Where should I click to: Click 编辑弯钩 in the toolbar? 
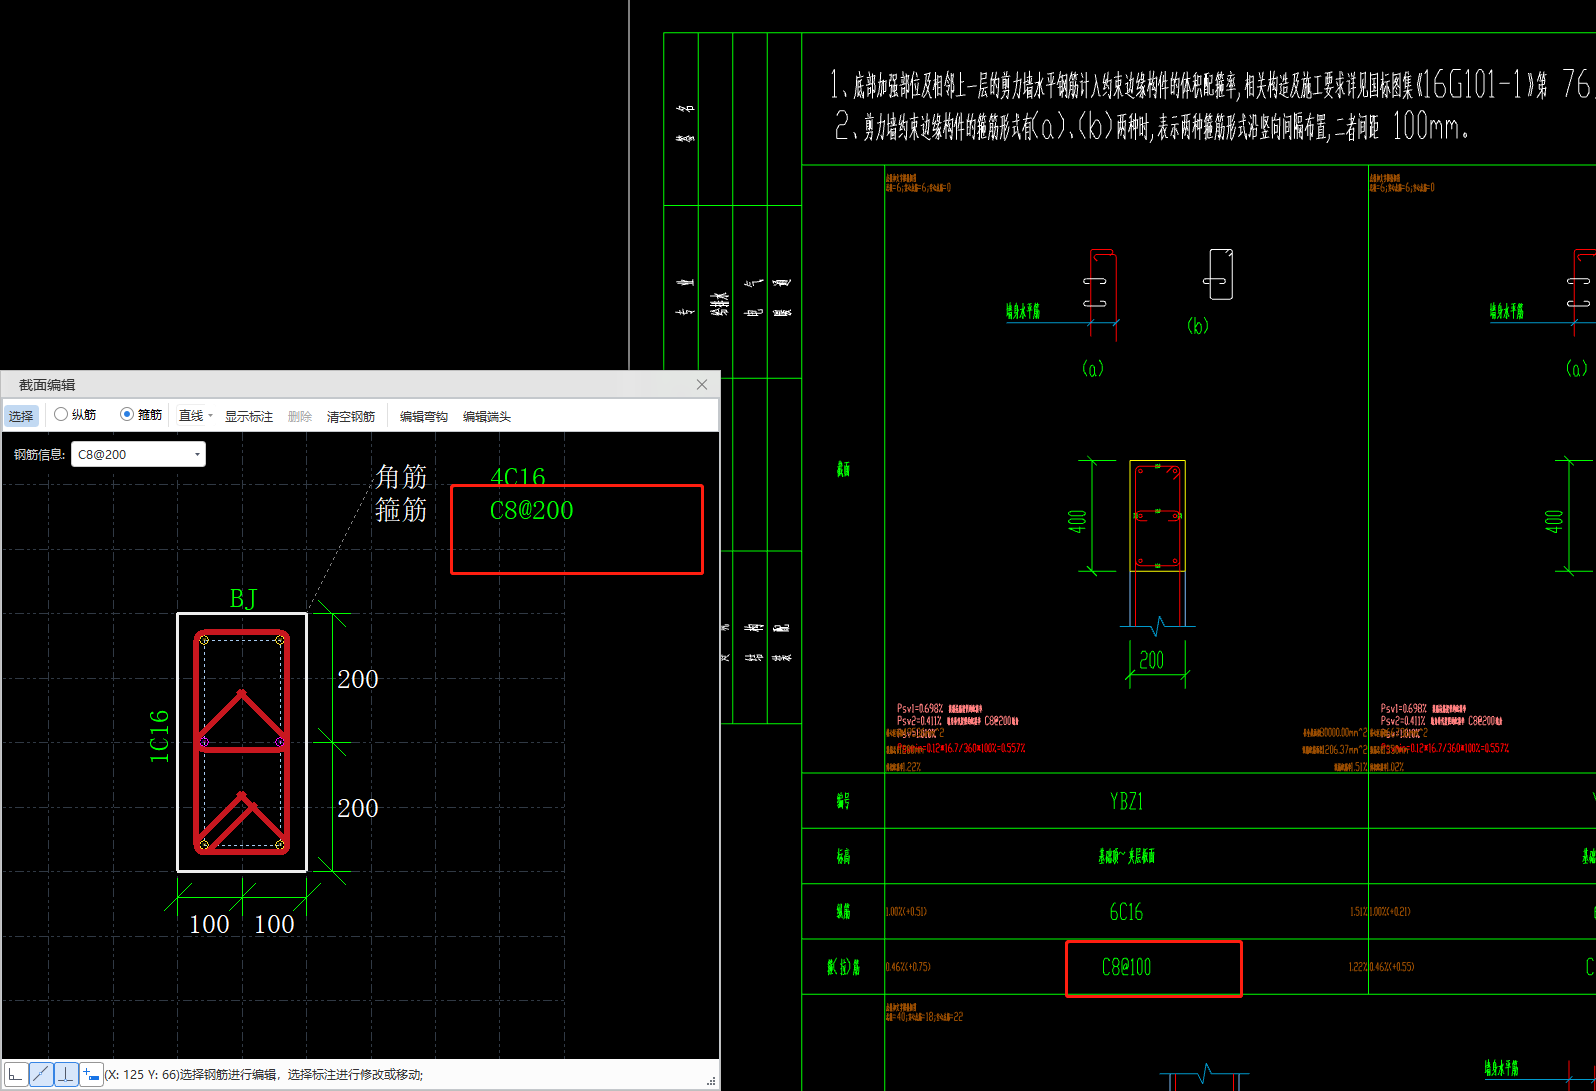click(x=424, y=417)
